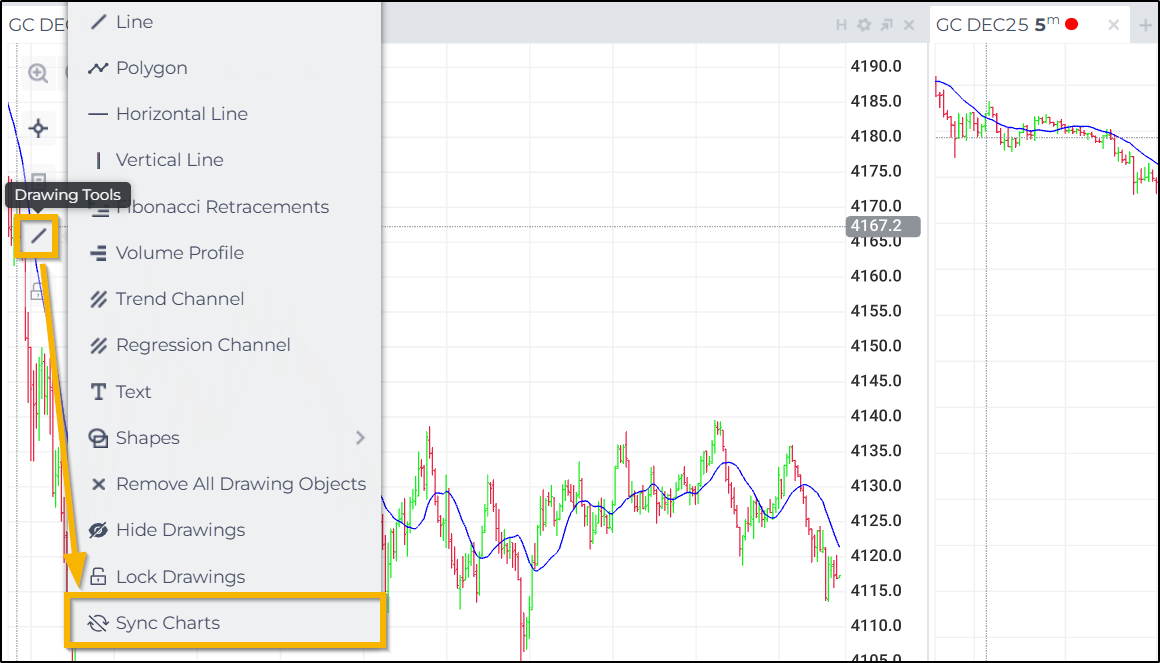The image size is (1160, 663).
Task: Choose Horizontal Line from the drawing menu
Action: pyautogui.click(x=182, y=114)
